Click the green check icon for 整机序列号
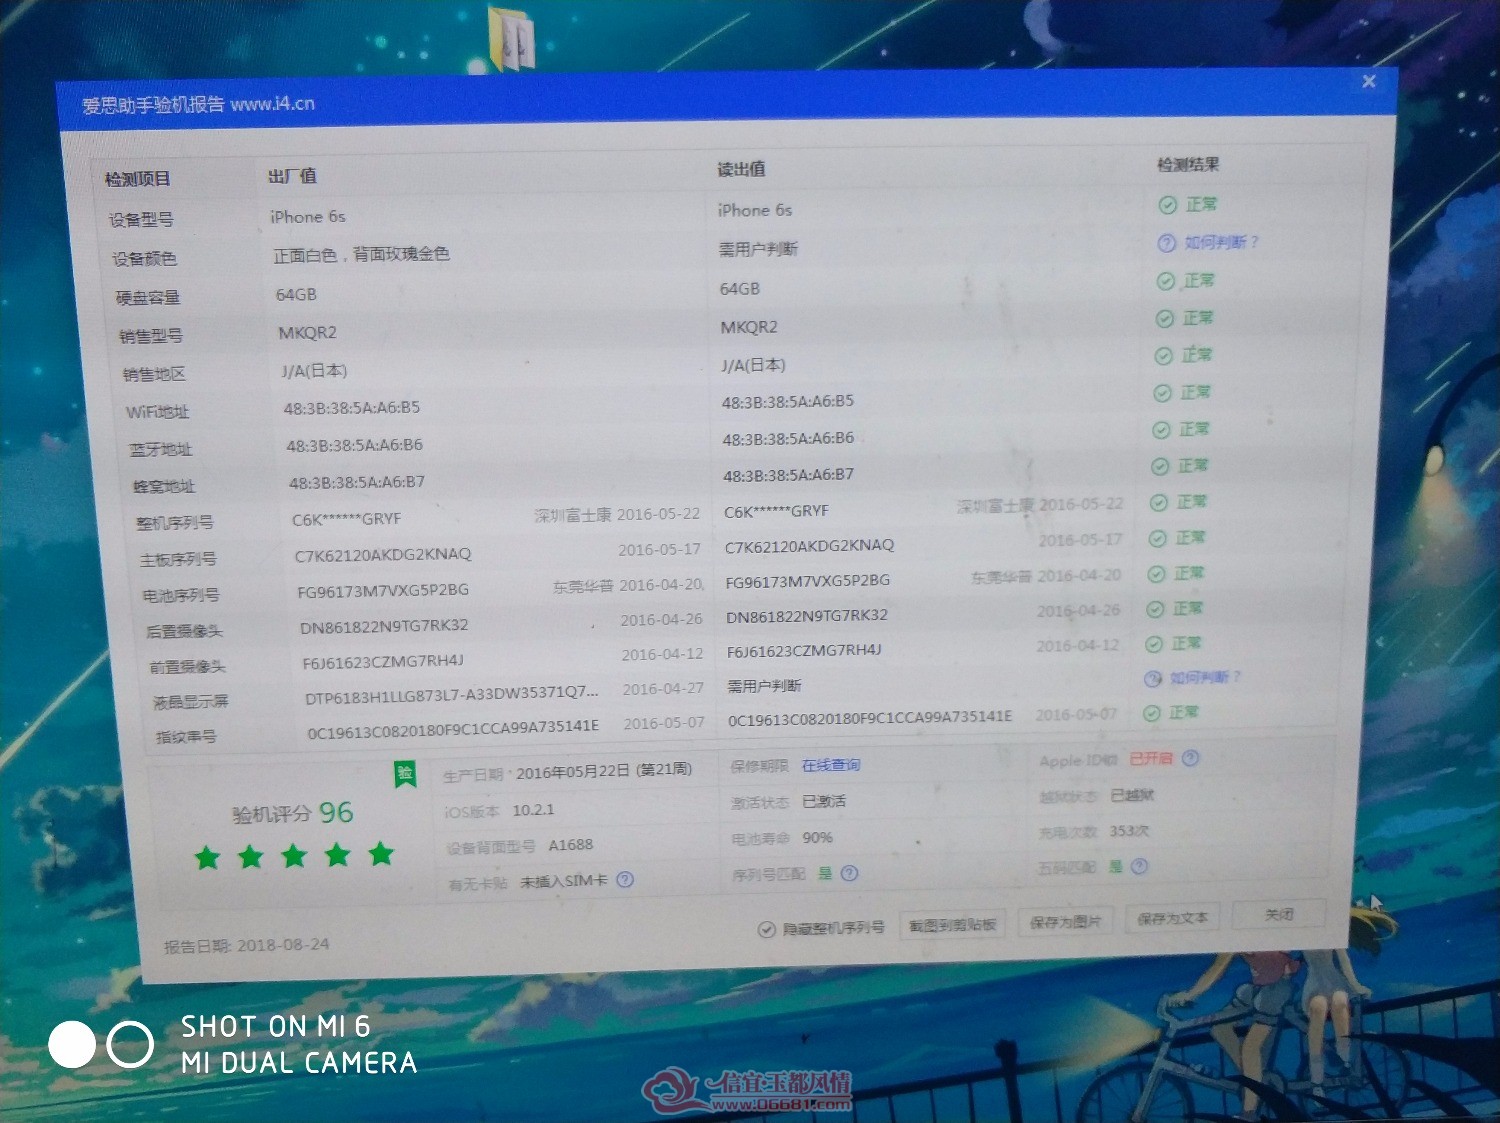The width and height of the screenshot is (1500, 1123). pyautogui.click(x=1158, y=503)
